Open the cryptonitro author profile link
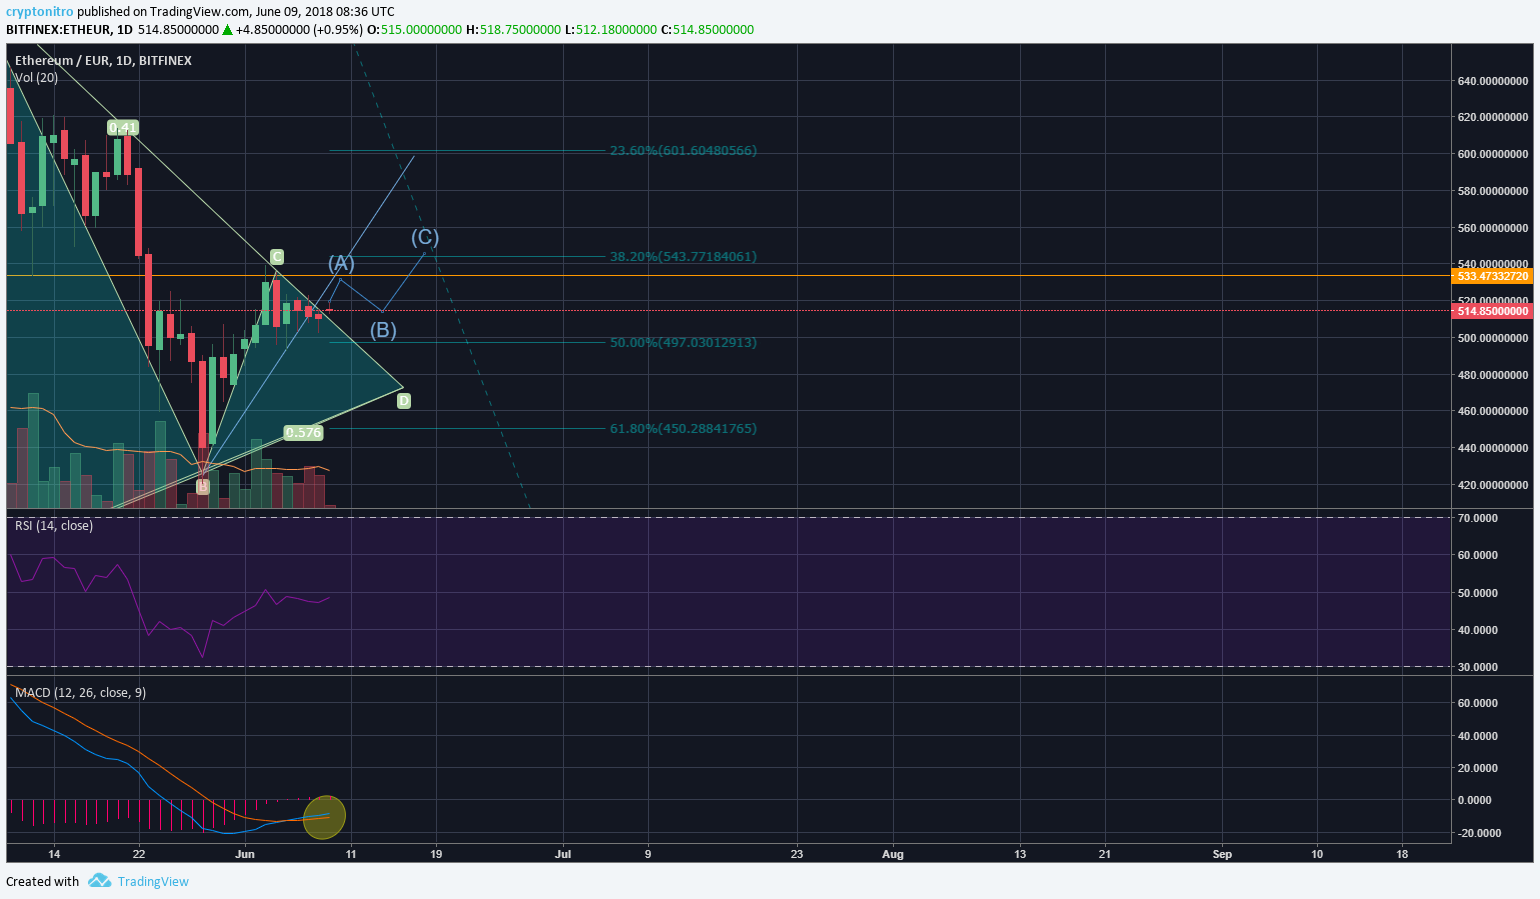Viewport: 1540px width, 899px height. [x=40, y=12]
